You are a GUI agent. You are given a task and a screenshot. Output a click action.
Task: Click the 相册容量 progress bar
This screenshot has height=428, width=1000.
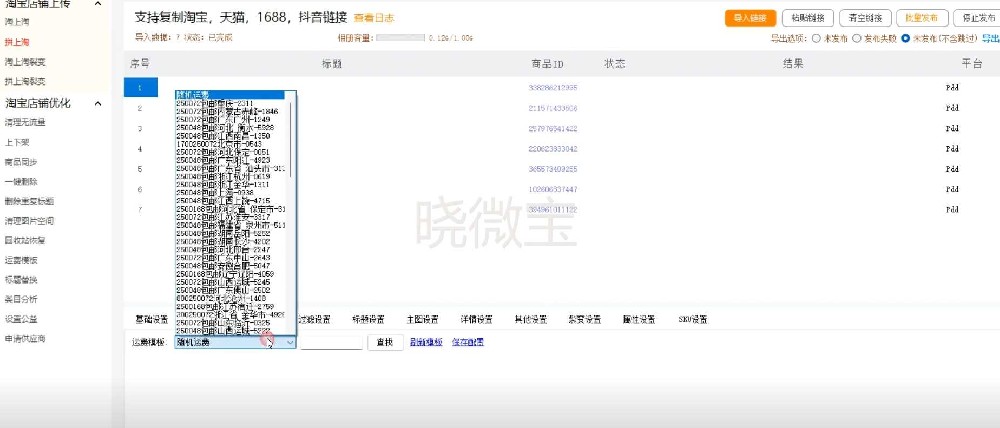401,38
